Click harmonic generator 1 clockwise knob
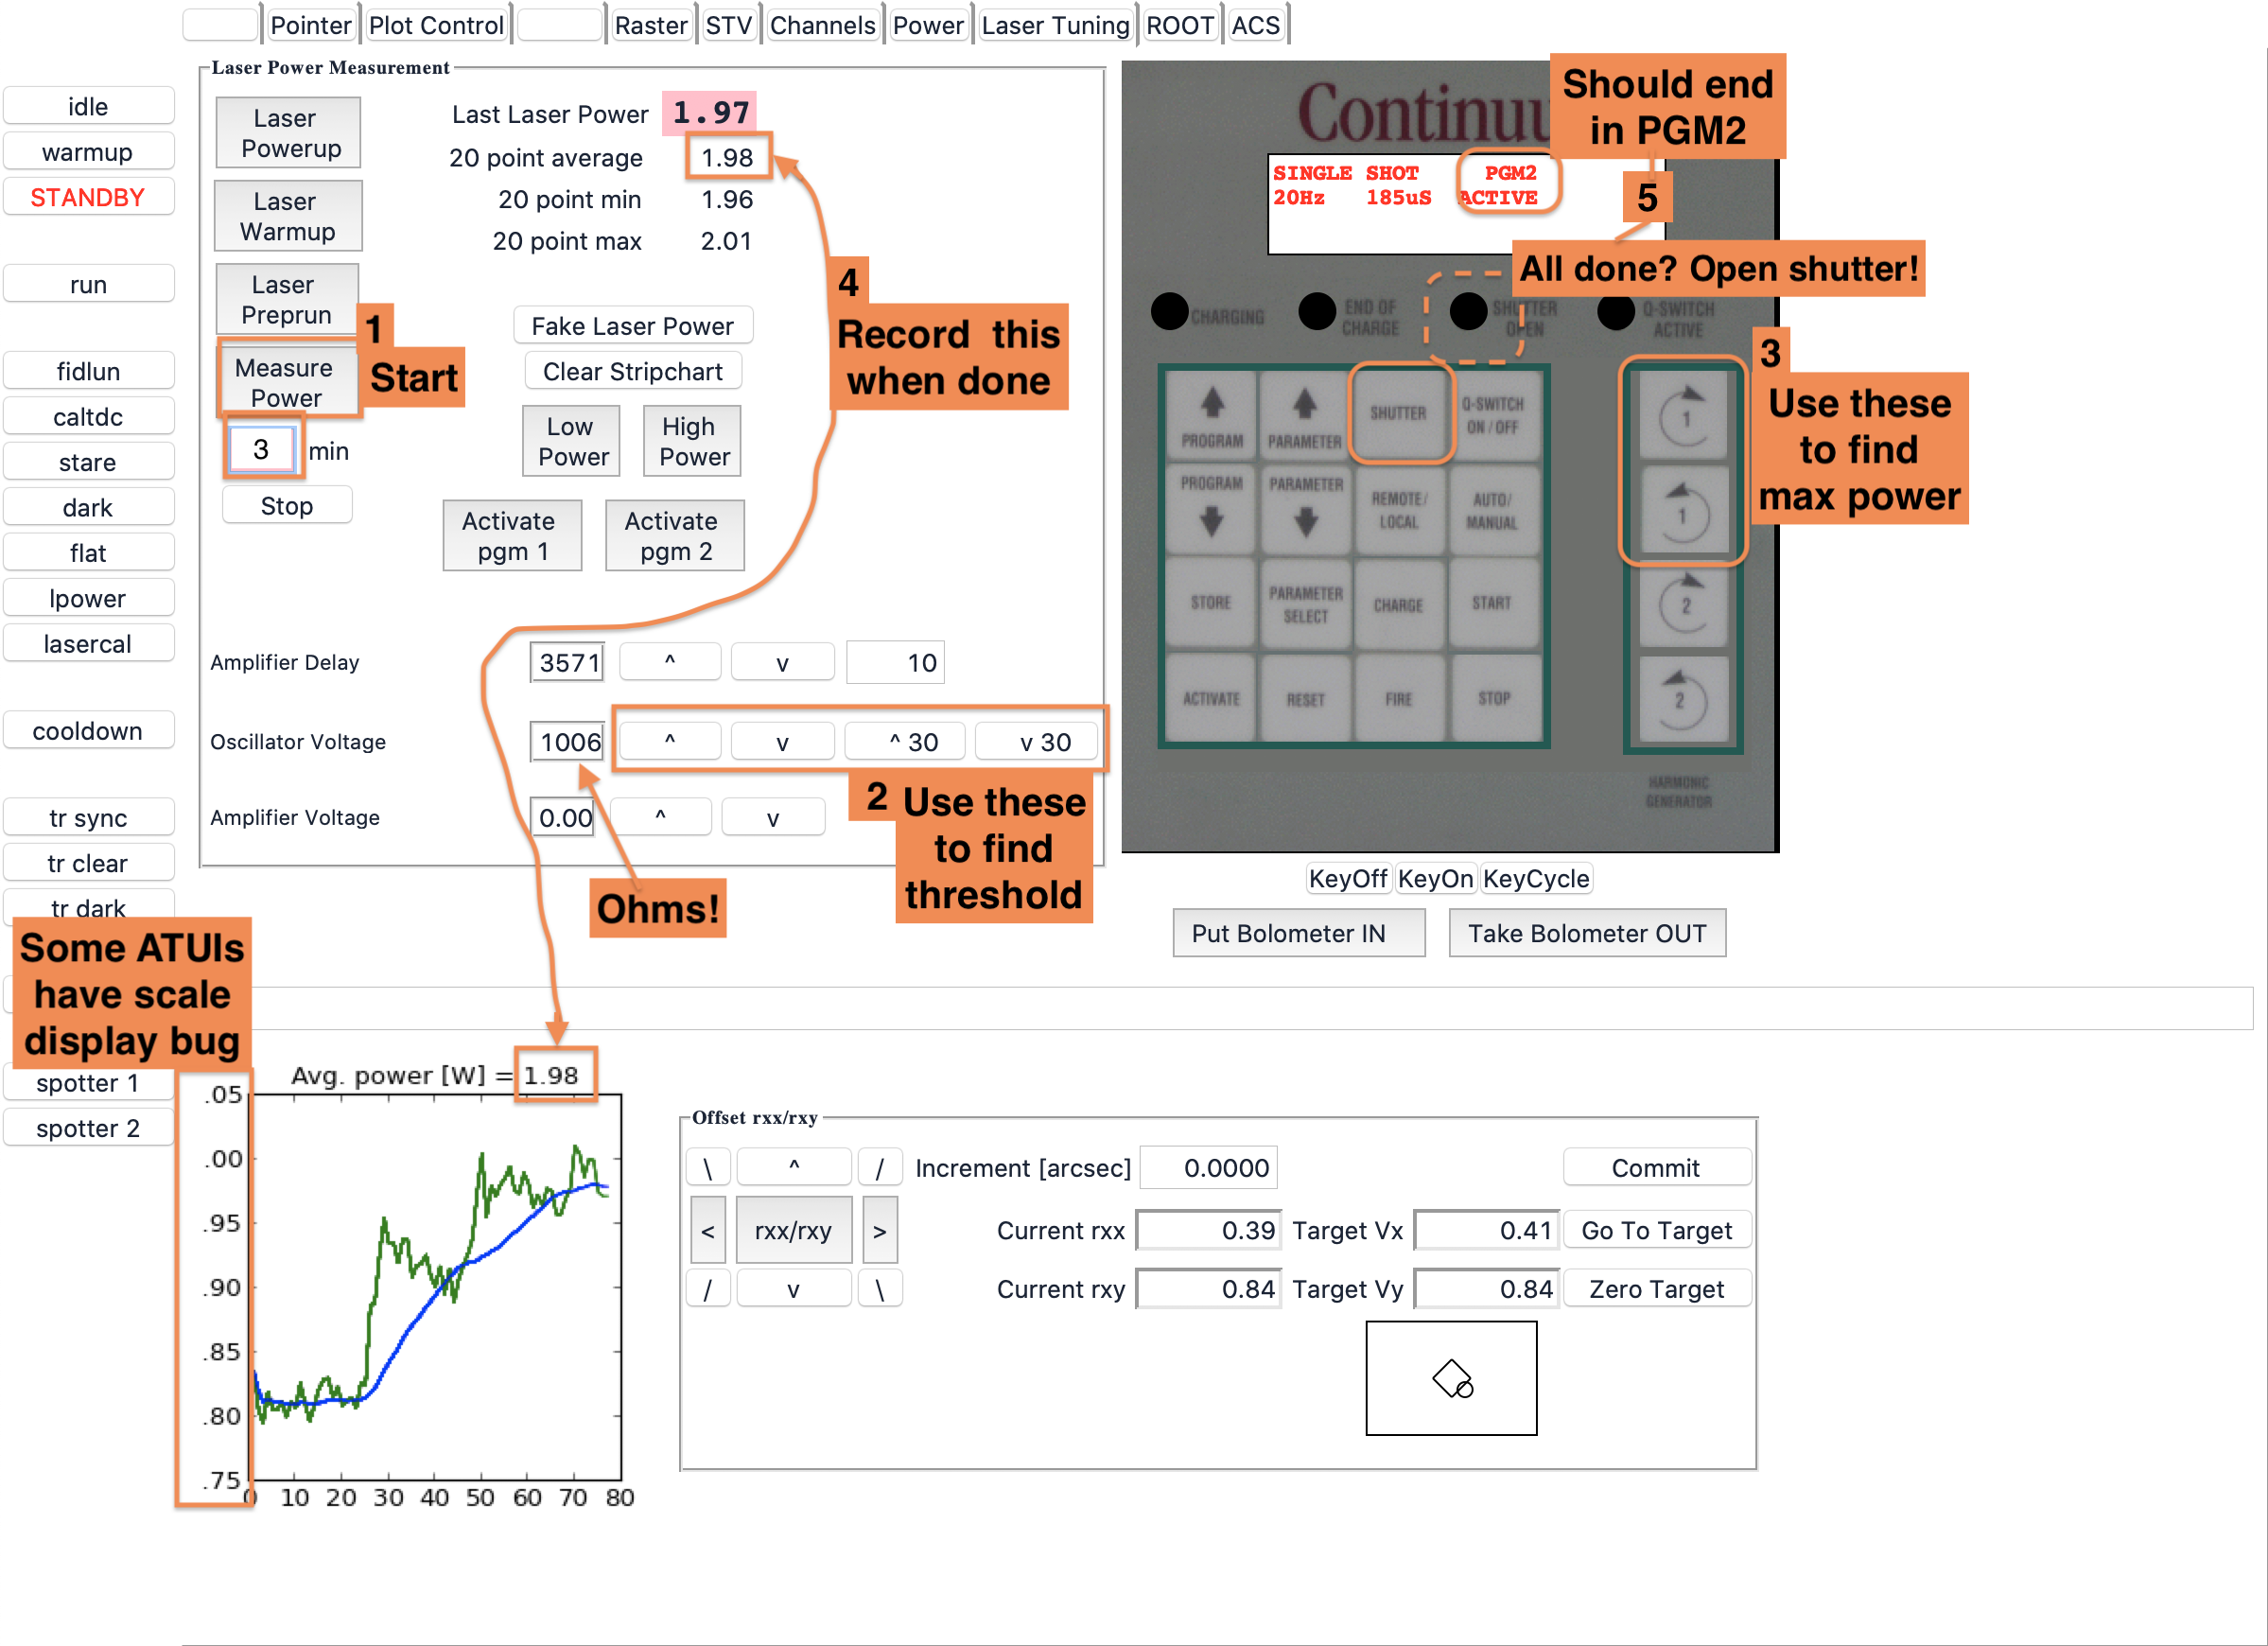The width and height of the screenshot is (2268, 1646). 1685,417
